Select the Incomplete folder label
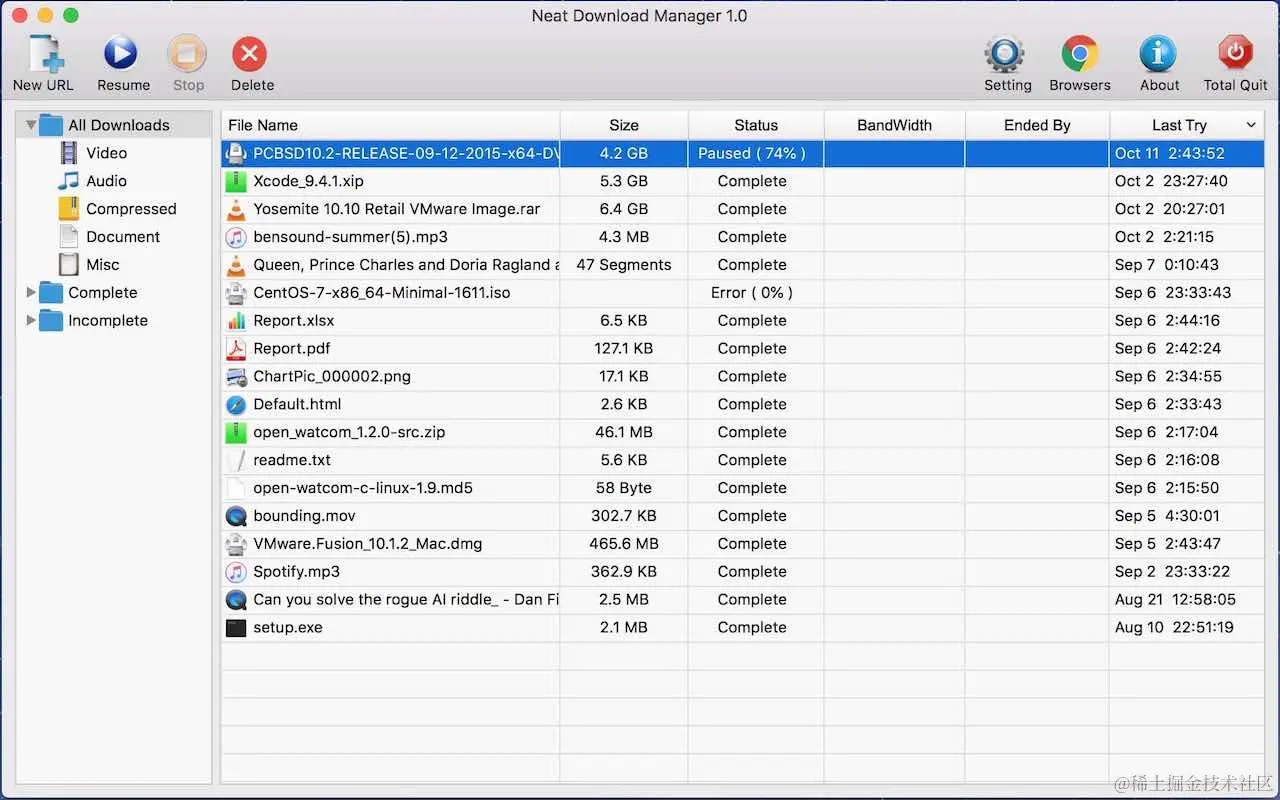This screenshot has height=800, width=1280. [x=108, y=321]
